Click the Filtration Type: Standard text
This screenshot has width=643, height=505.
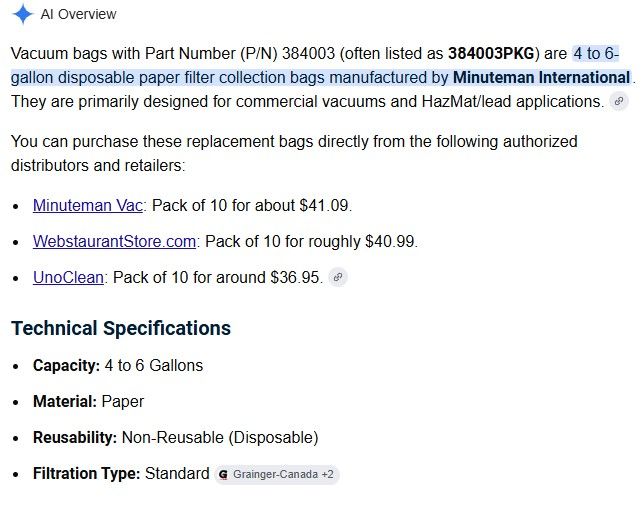[121, 473]
